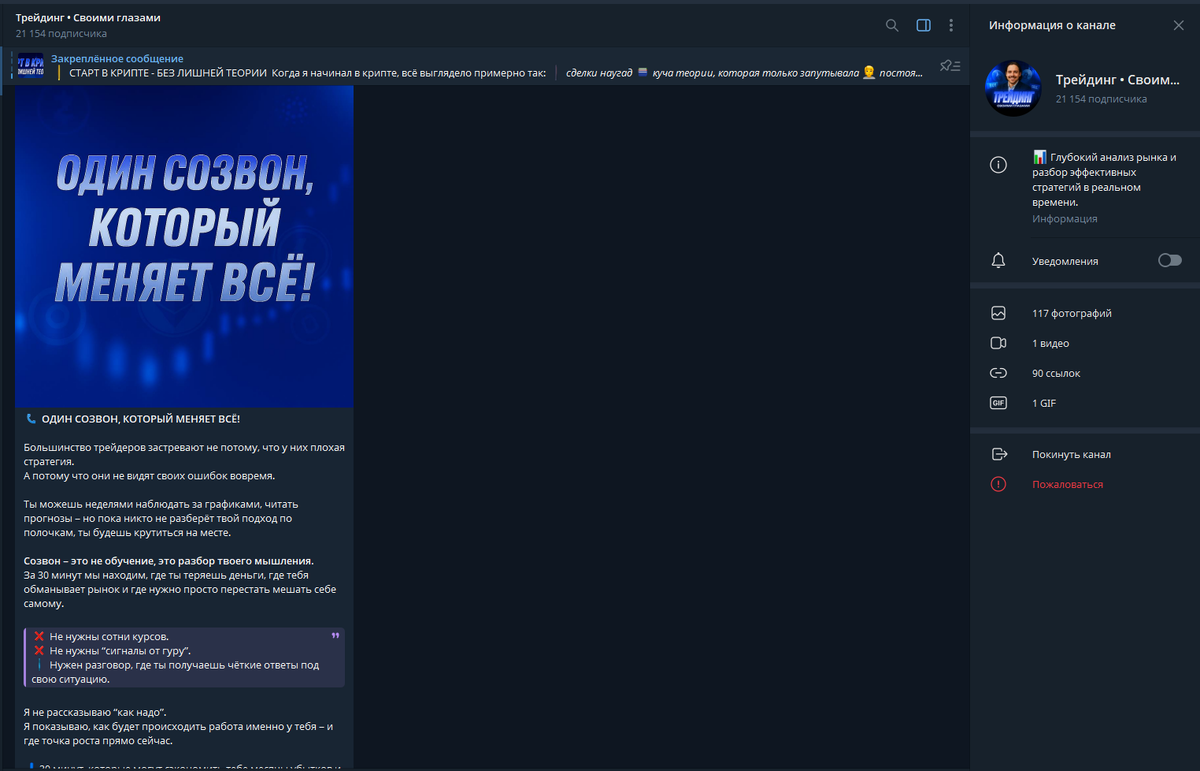Toggle the right sidebar panel icon
Viewport: 1200px width, 771px height.
pos(923,25)
